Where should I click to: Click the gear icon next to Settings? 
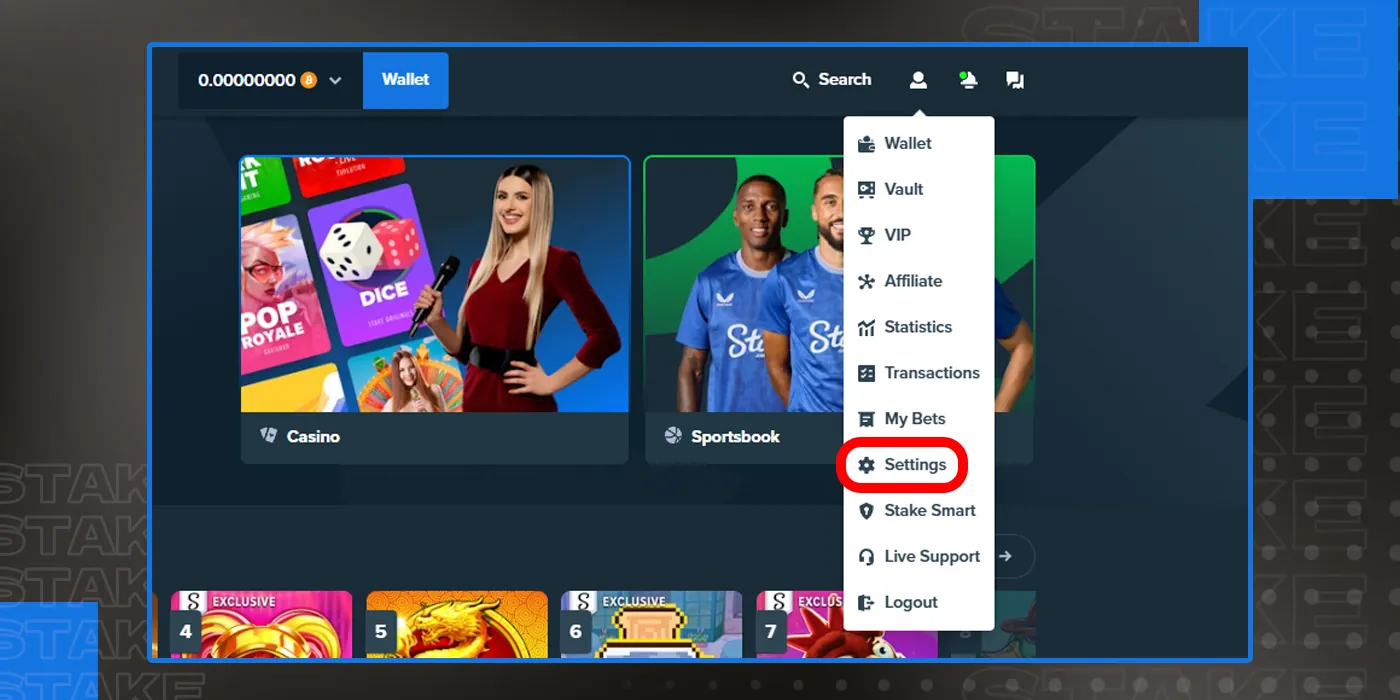click(867, 465)
